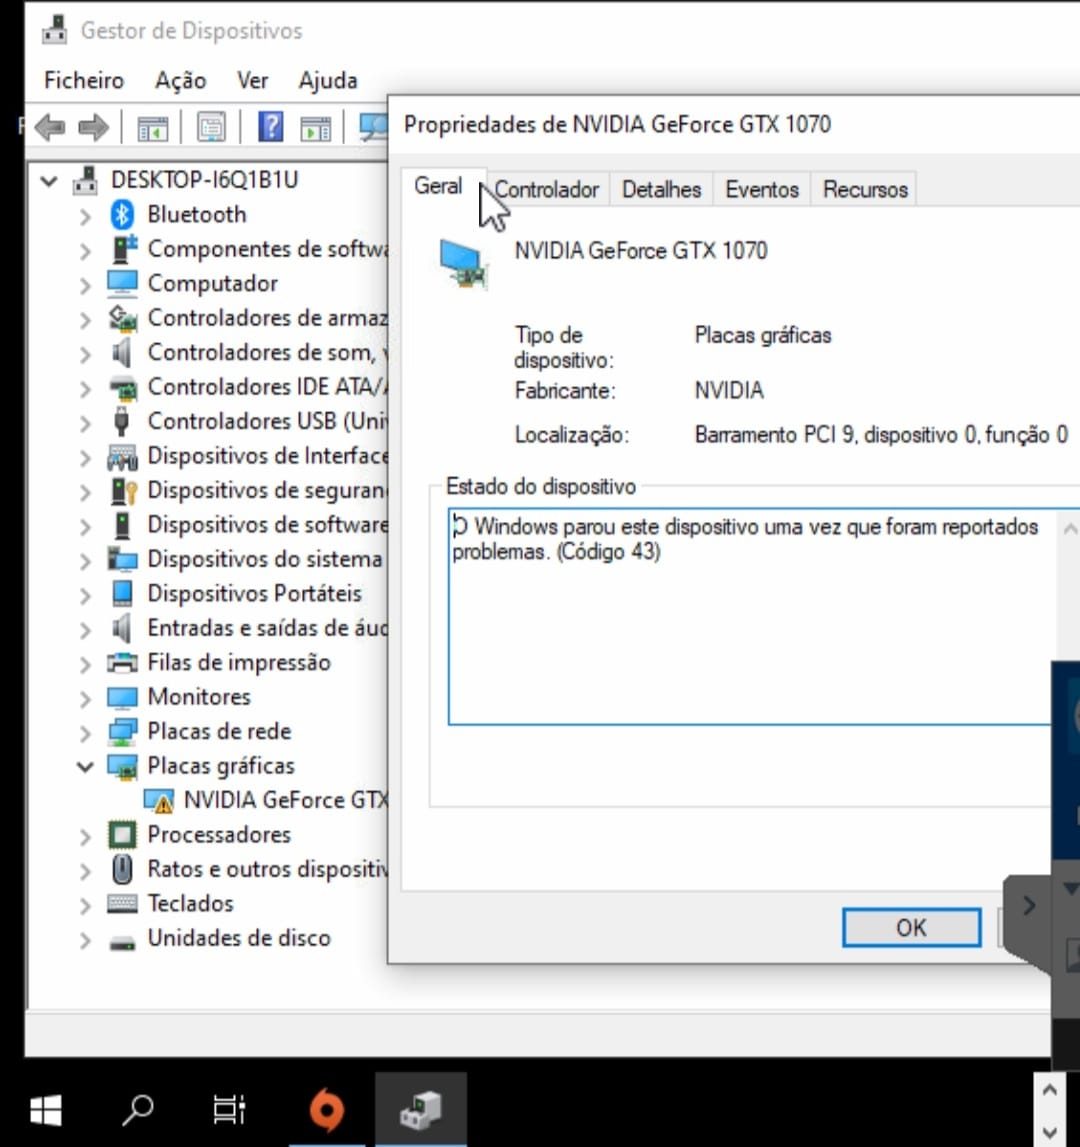Click the NVIDIA GeForce GTX 1070 device icon in dialog
The height and width of the screenshot is (1147, 1080).
click(x=462, y=264)
